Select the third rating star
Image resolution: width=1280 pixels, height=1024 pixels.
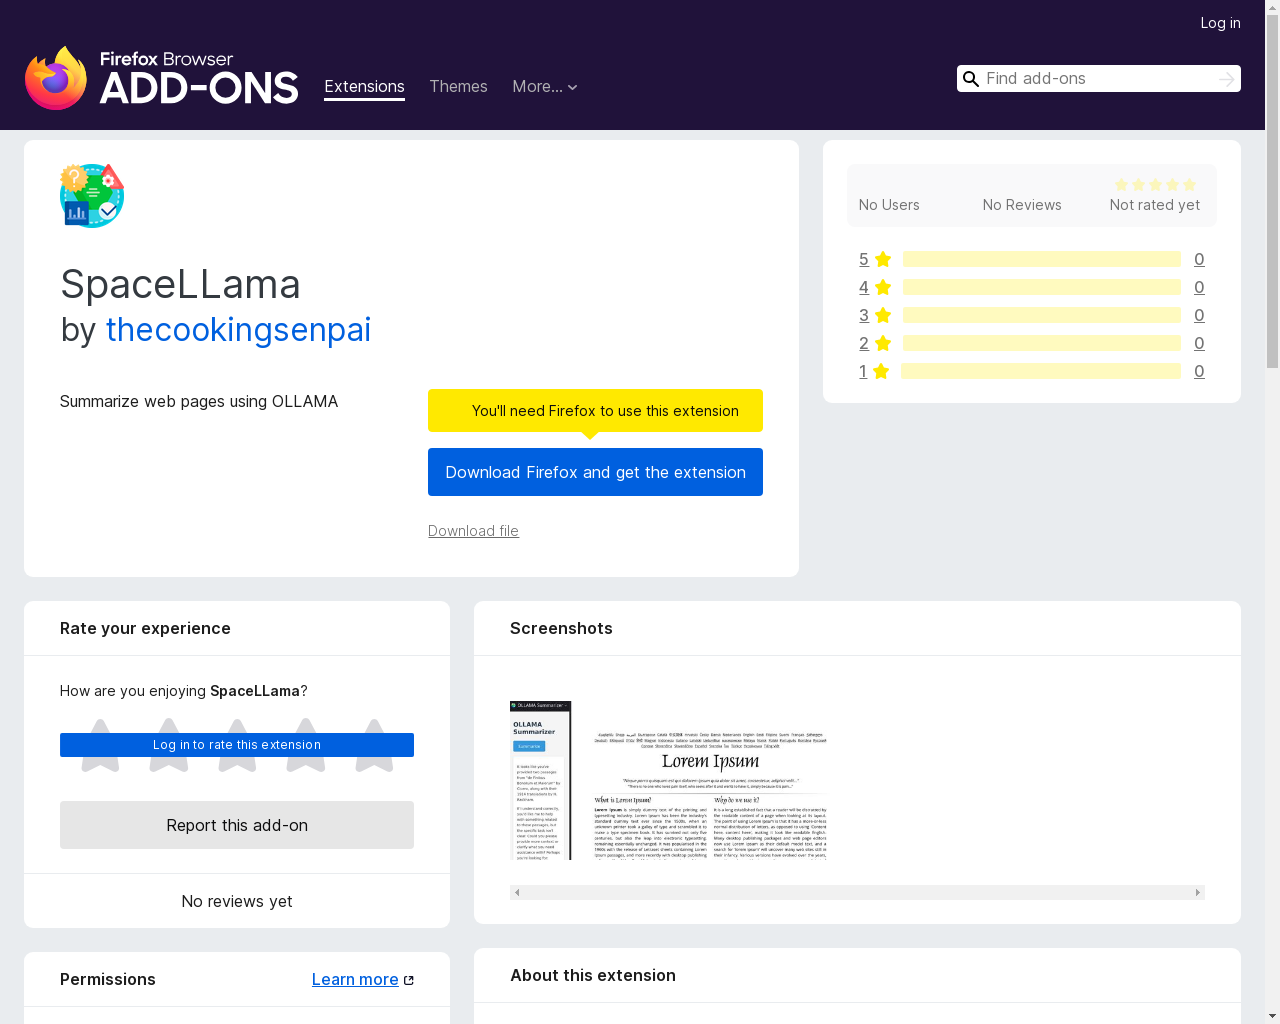(x=237, y=745)
